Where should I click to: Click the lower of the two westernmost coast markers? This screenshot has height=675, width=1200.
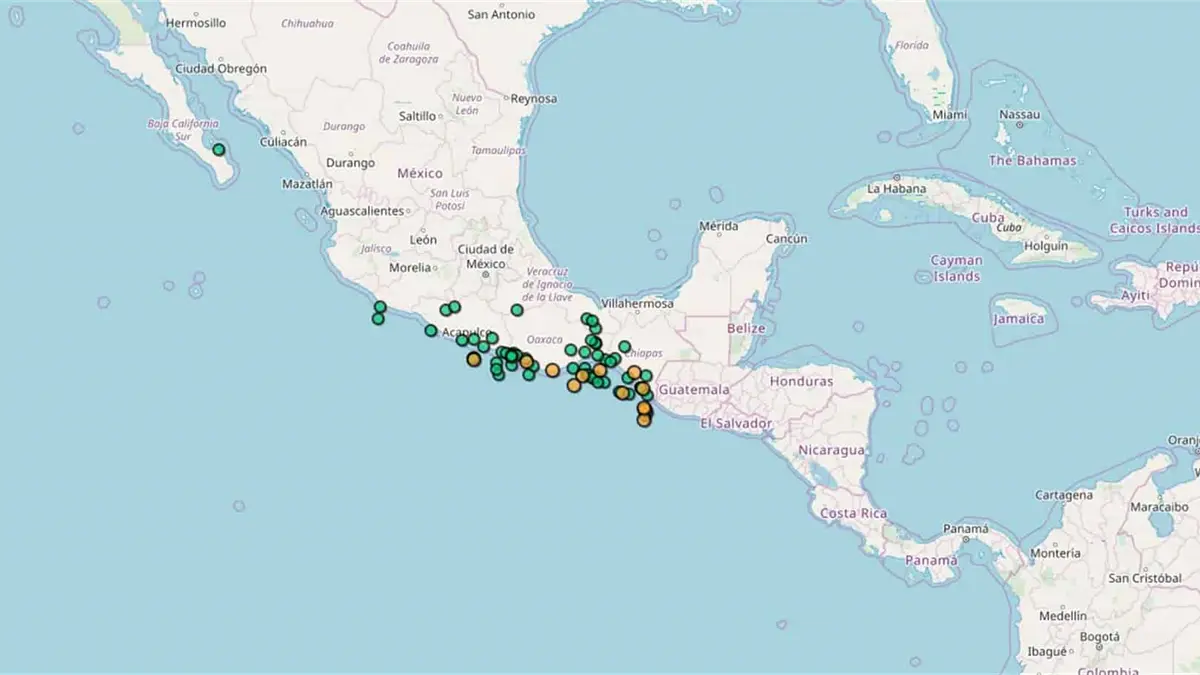click(x=378, y=319)
